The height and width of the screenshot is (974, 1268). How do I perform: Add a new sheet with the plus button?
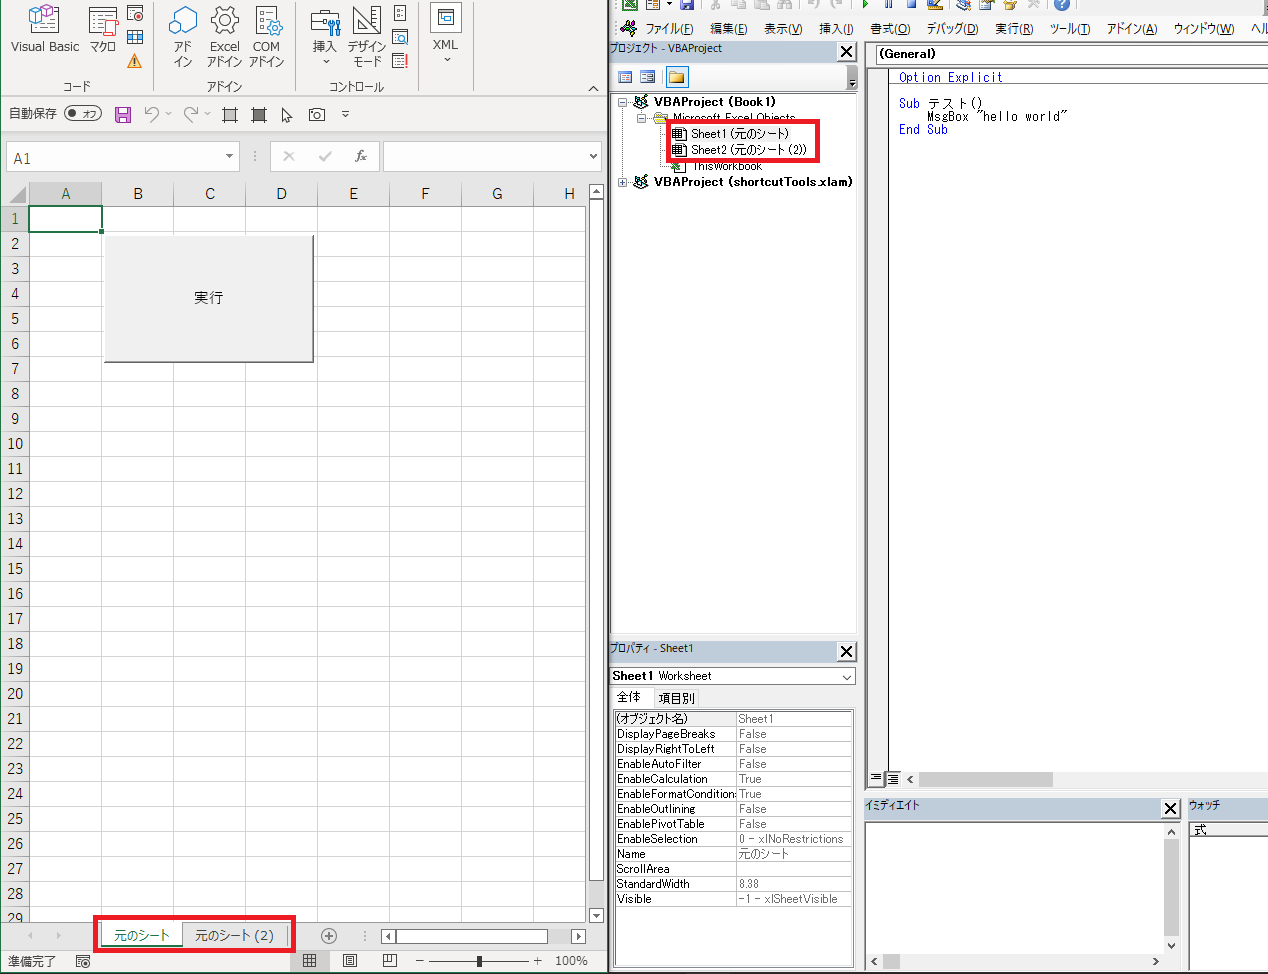pos(329,936)
